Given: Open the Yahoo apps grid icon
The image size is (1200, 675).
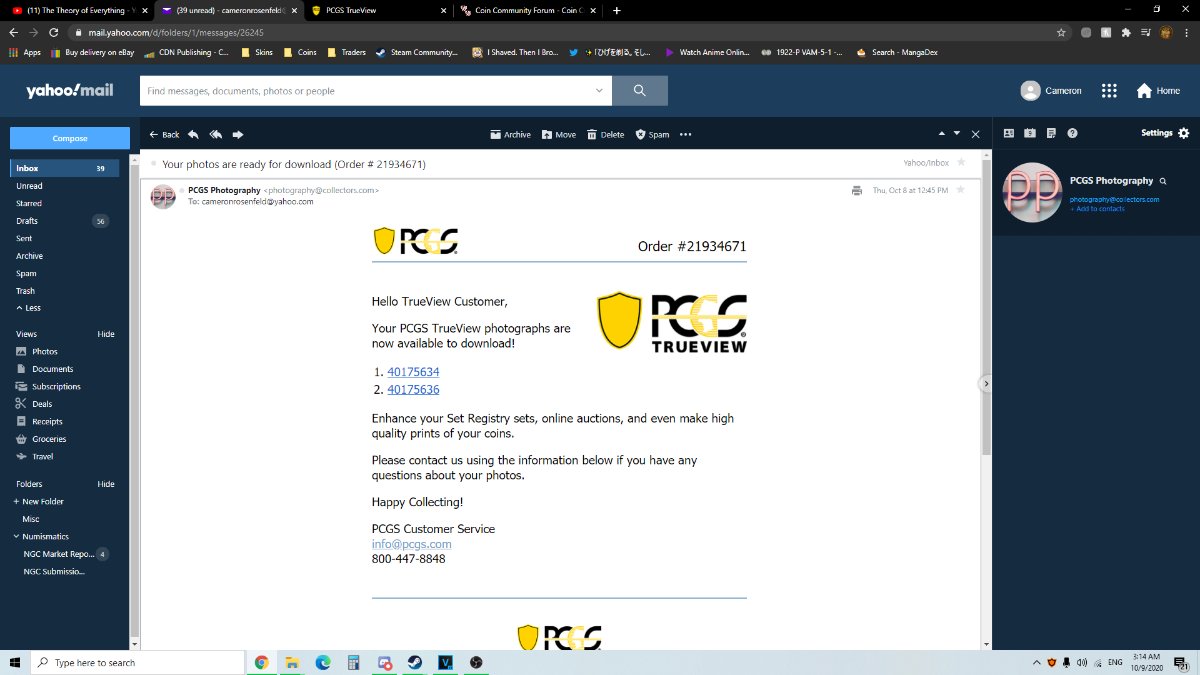Looking at the screenshot, I should 1109,90.
